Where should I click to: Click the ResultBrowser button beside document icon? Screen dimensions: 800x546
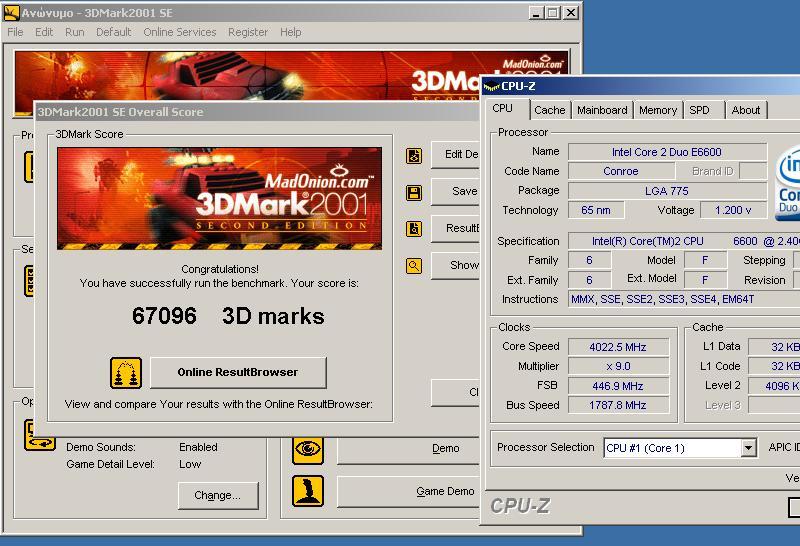(455, 229)
